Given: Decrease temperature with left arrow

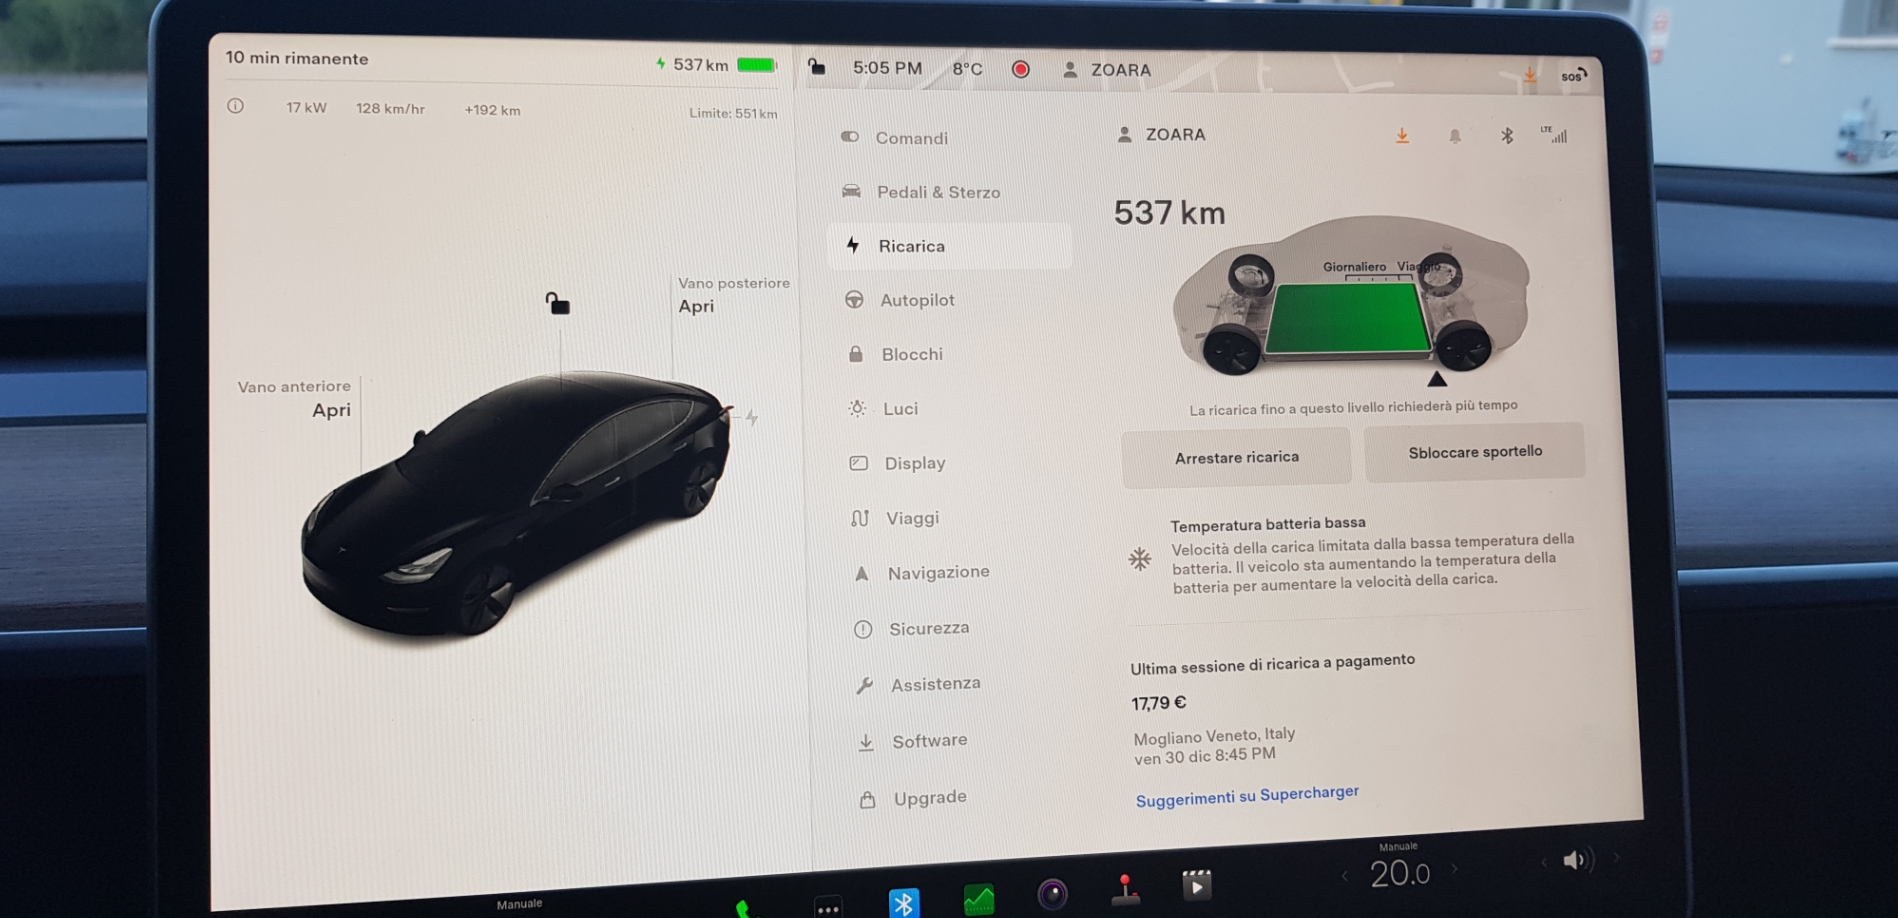Looking at the screenshot, I should pos(1346,877).
